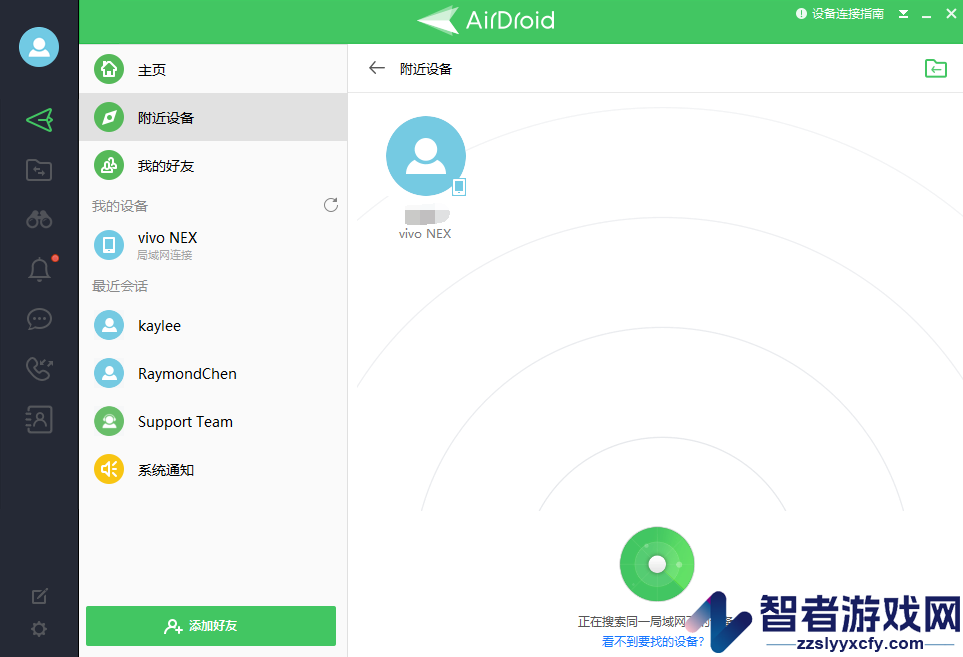Open the binoculars remote view icon
The width and height of the screenshot is (963, 657).
pyautogui.click(x=39, y=219)
